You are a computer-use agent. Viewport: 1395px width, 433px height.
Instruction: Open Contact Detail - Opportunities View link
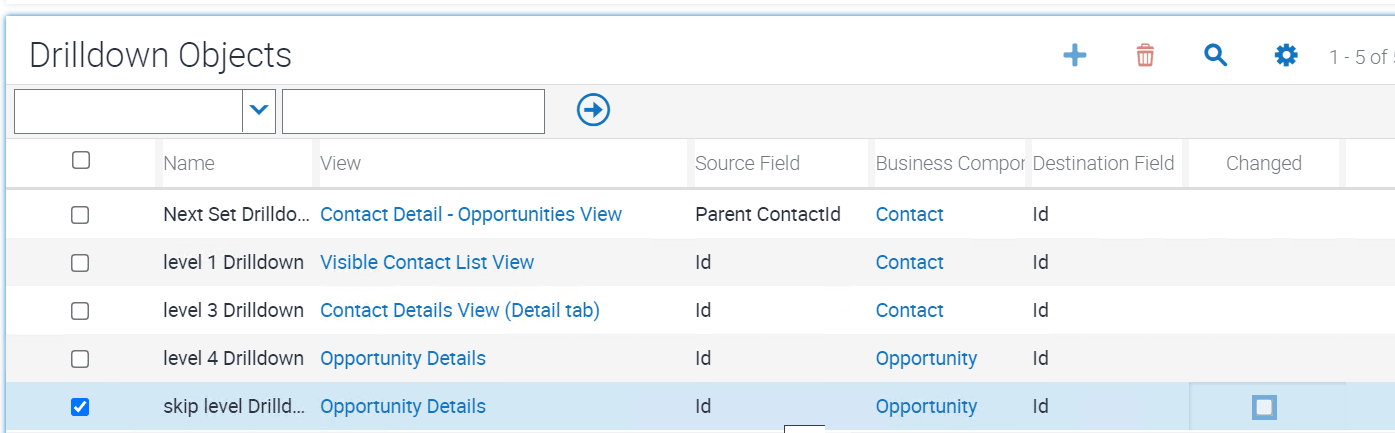point(471,215)
